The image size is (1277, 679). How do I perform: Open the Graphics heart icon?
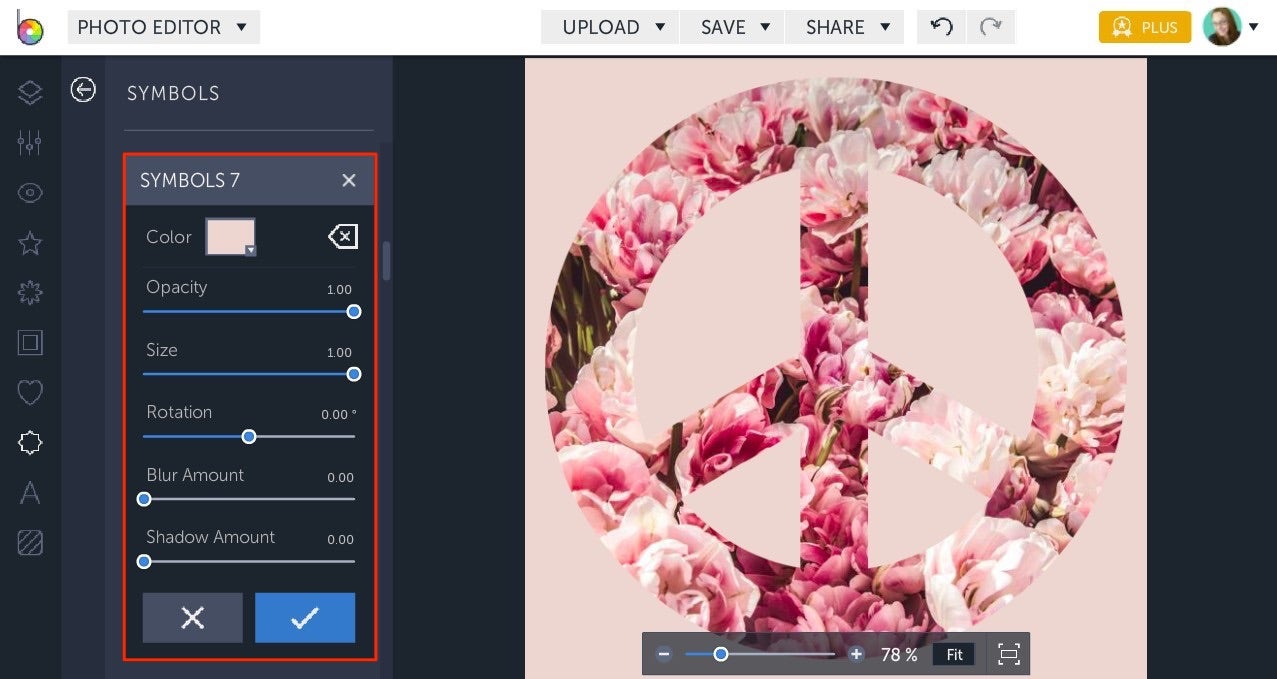click(29, 392)
